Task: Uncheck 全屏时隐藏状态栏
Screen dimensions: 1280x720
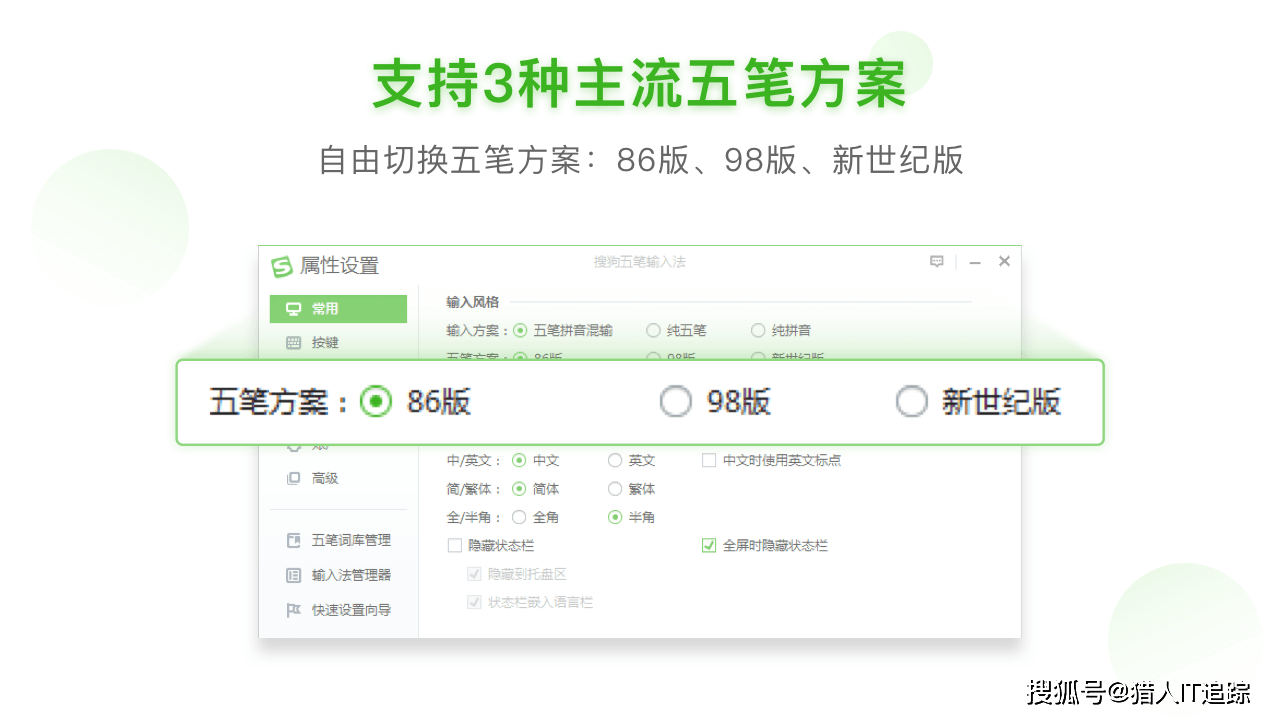Action: click(x=709, y=546)
